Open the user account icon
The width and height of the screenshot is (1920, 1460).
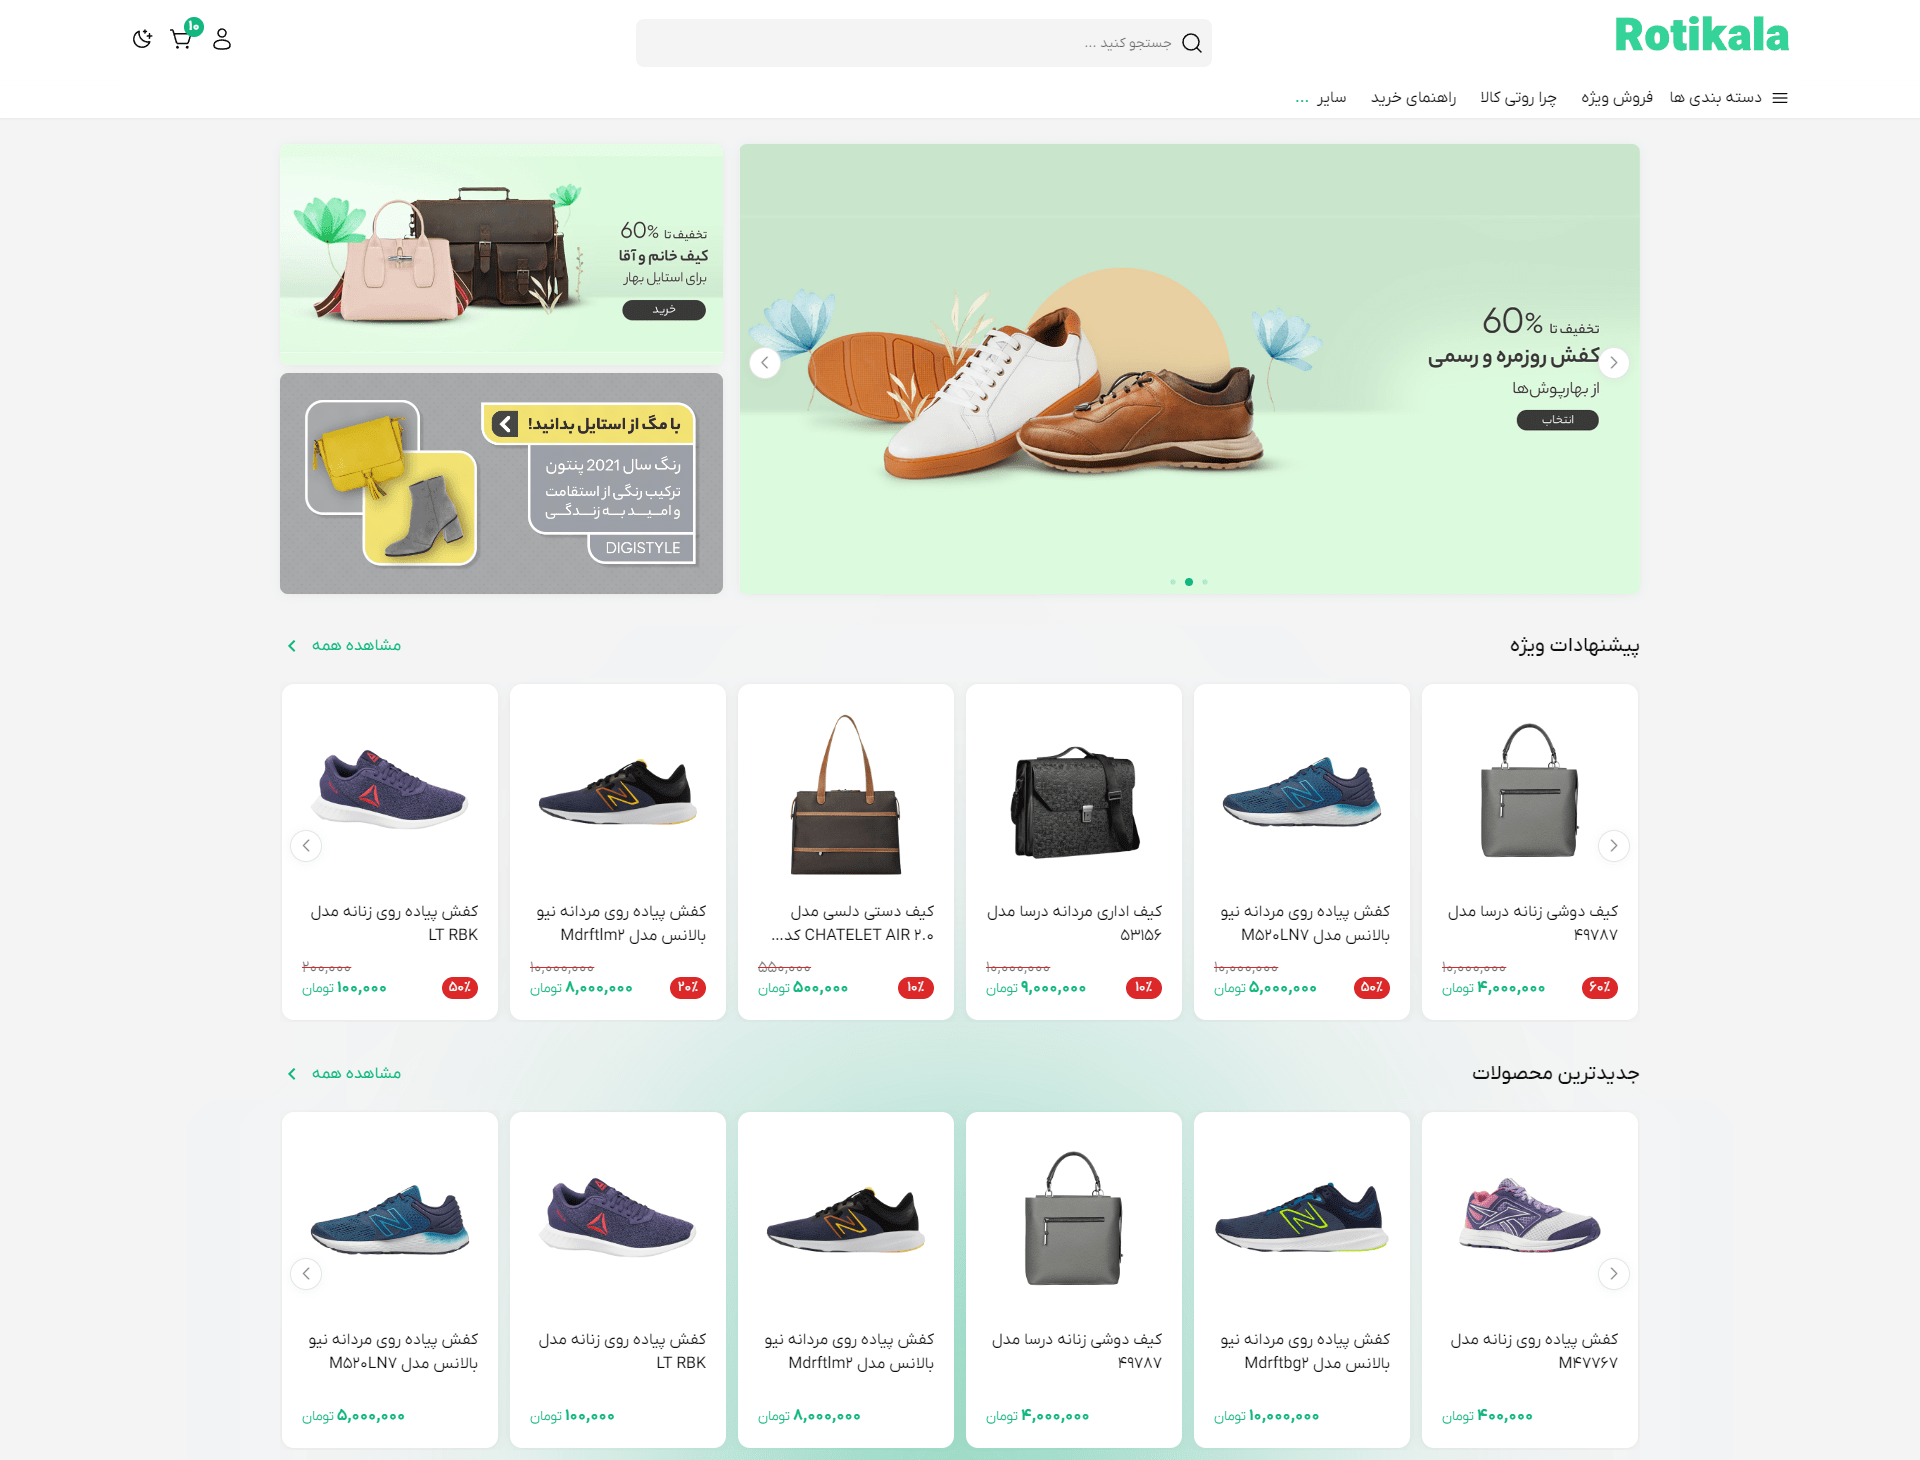click(222, 39)
